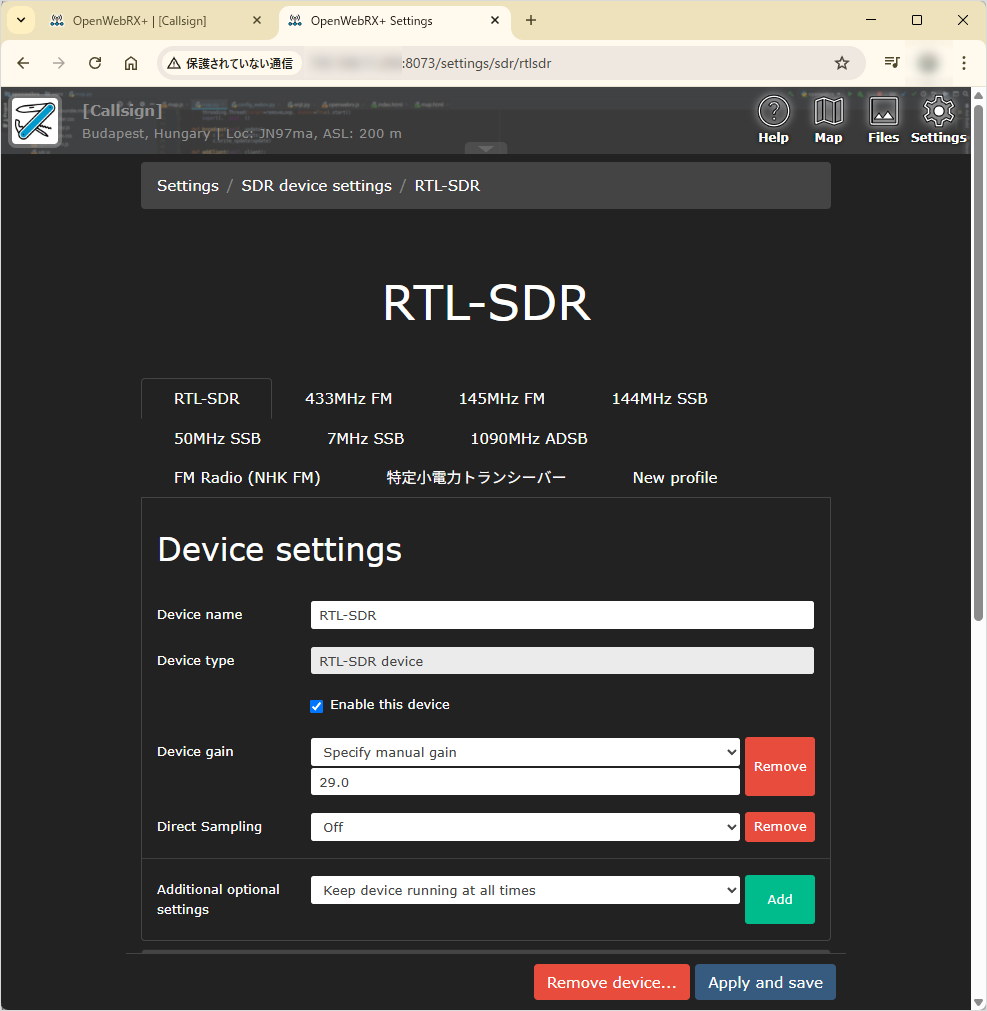Click the Settings gear icon in header
This screenshot has width=987, height=1011.
pos(937,118)
